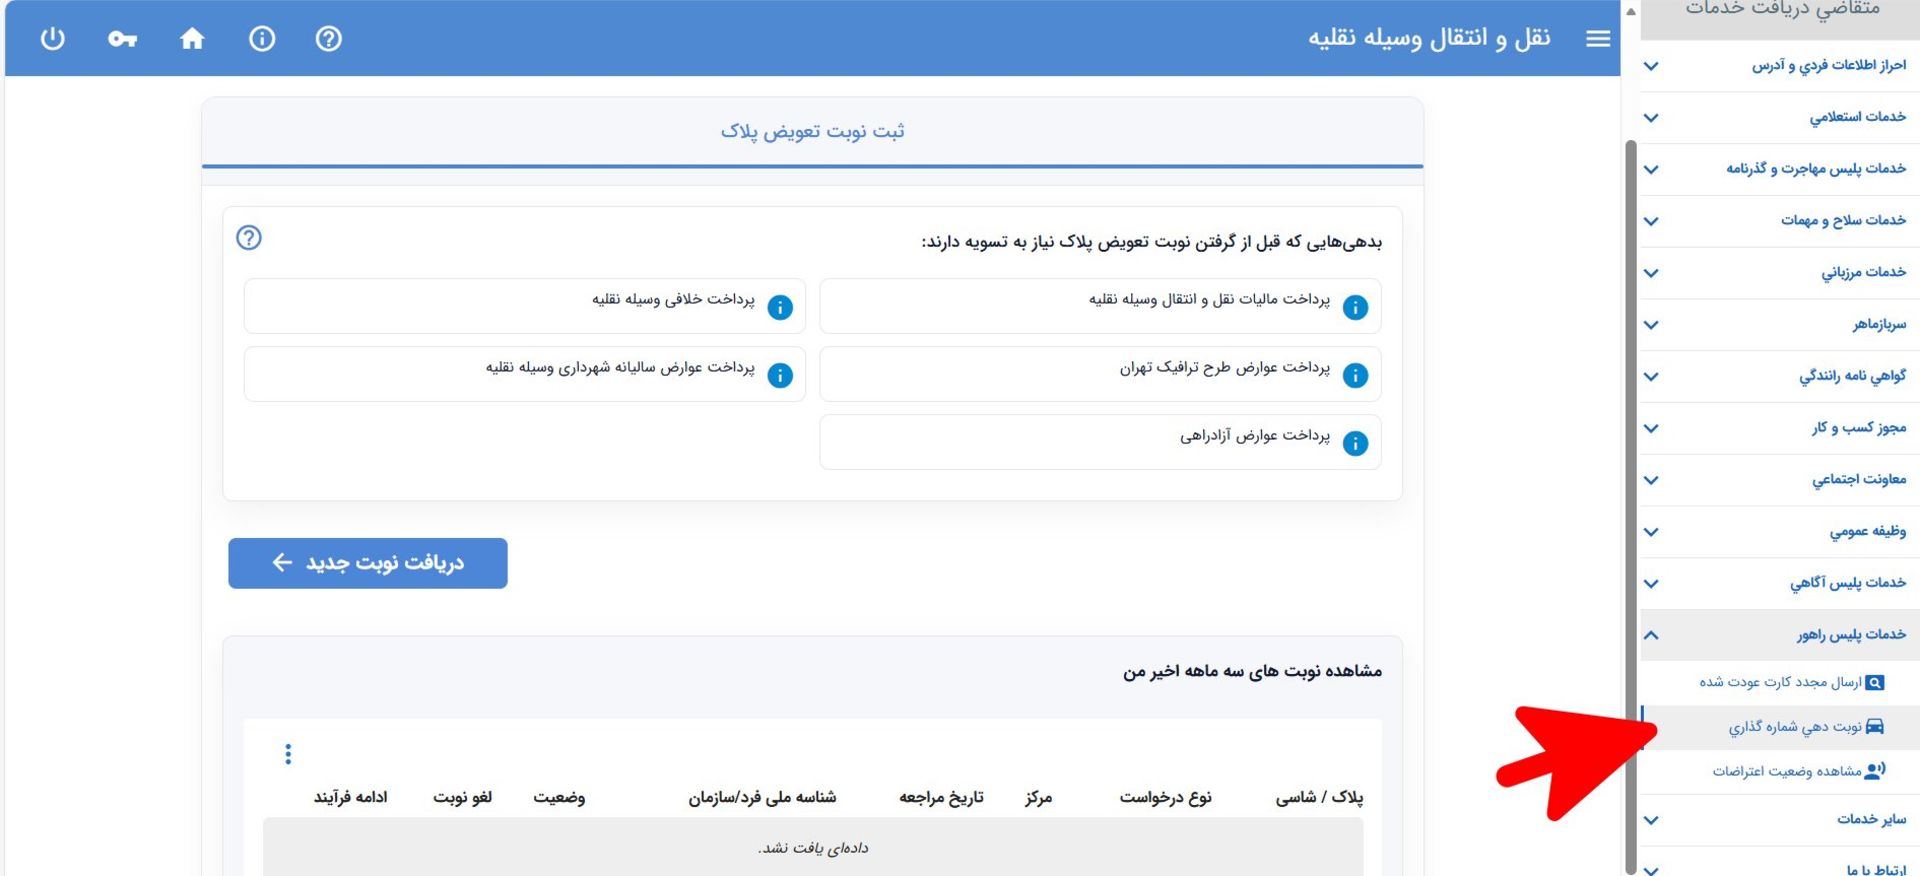
Task: Click ثبت نوبت تعویض پلاک heading
Action: (812, 131)
